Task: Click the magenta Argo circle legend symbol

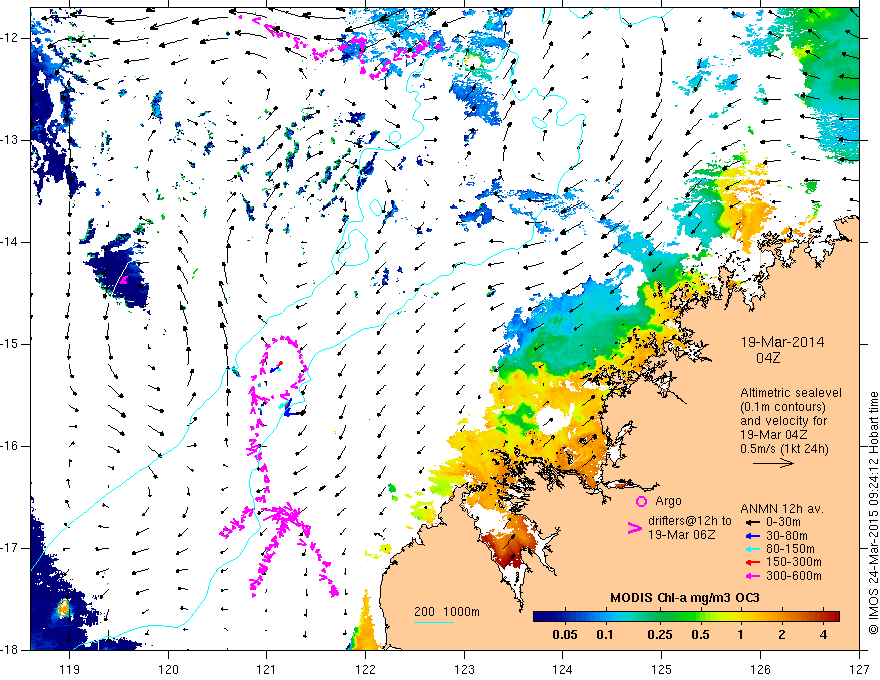Action: (x=641, y=501)
